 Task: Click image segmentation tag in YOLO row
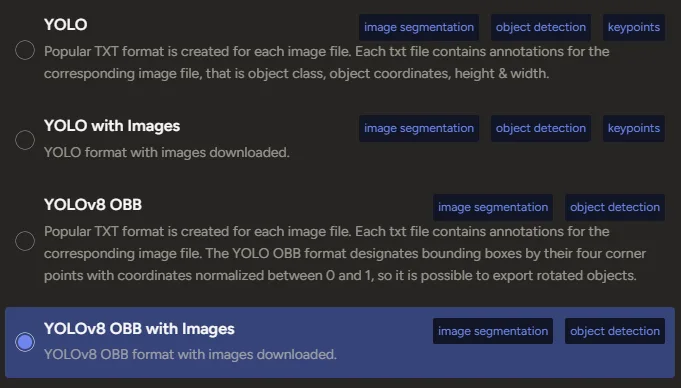pyautogui.click(x=419, y=27)
